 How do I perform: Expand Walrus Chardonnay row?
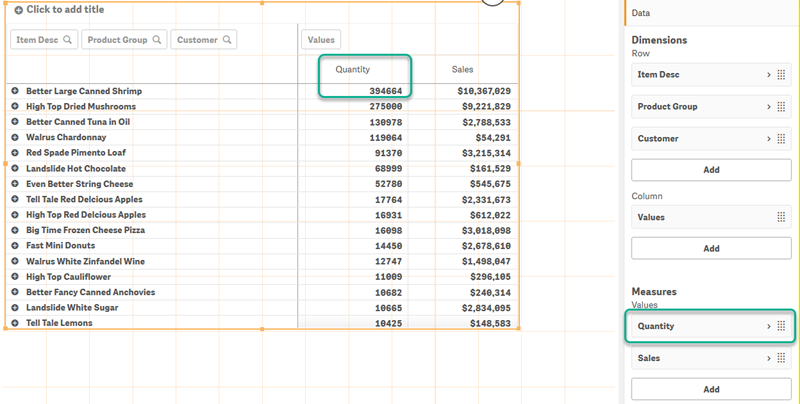point(15,137)
